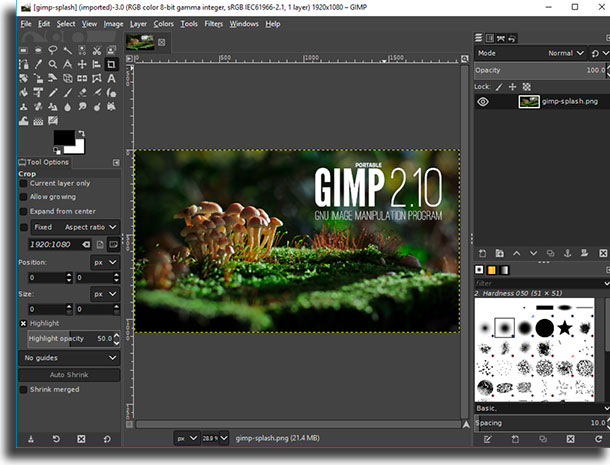This screenshot has height=465, width=610.
Task: Select the Blur/Sharpen droplet tool
Action: [68, 107]
